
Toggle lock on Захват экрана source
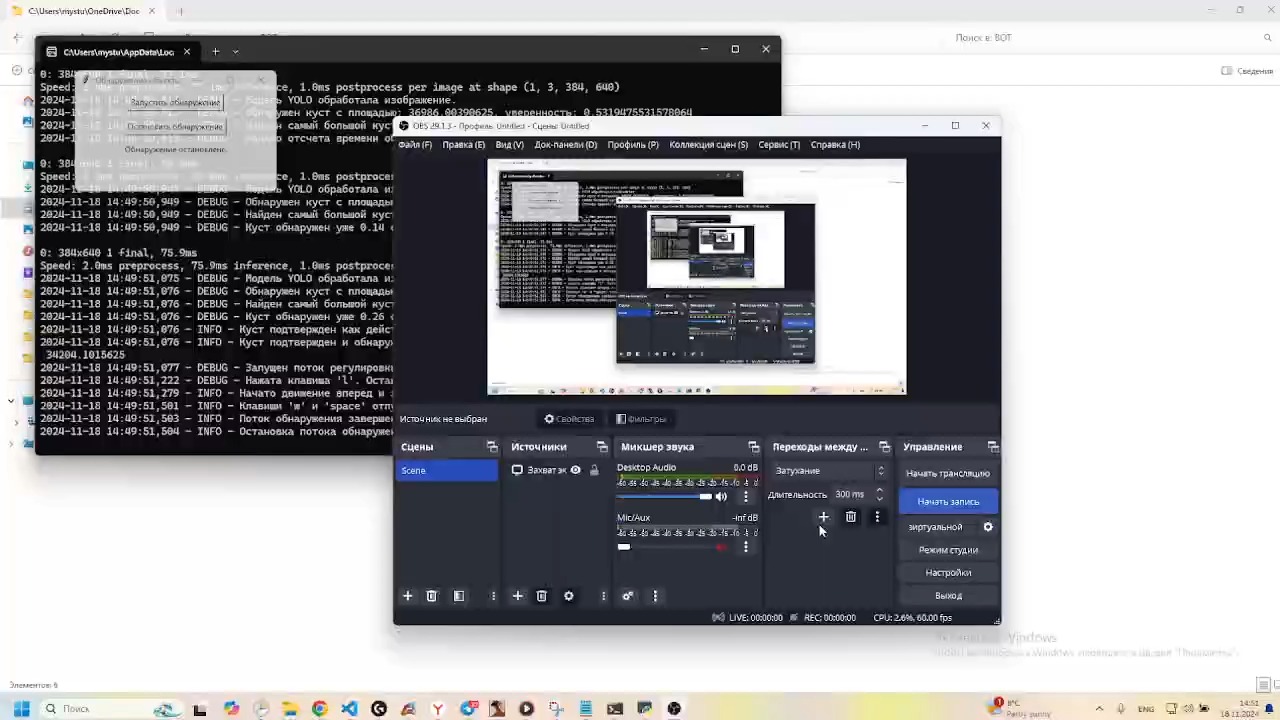tap(594, 470)
